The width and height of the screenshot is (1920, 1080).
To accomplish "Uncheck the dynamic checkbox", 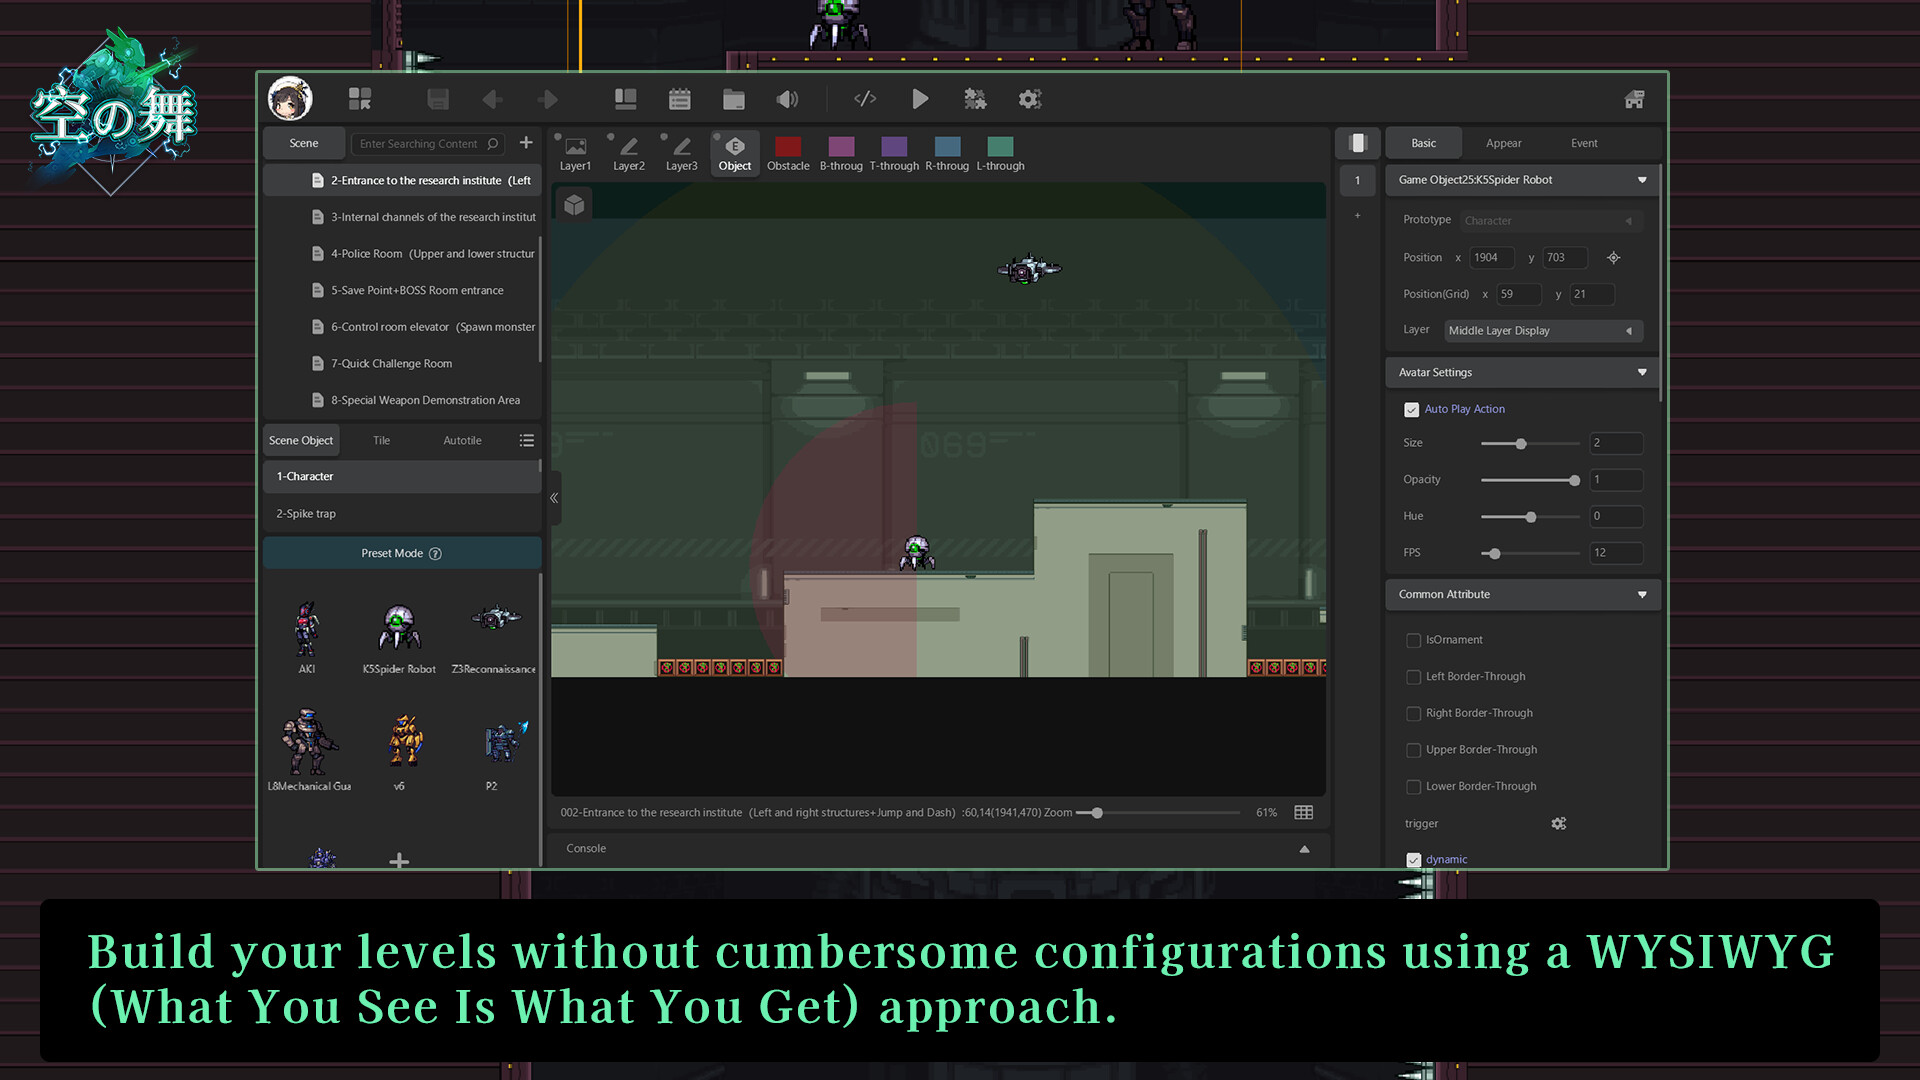I will click(1413, 859).
